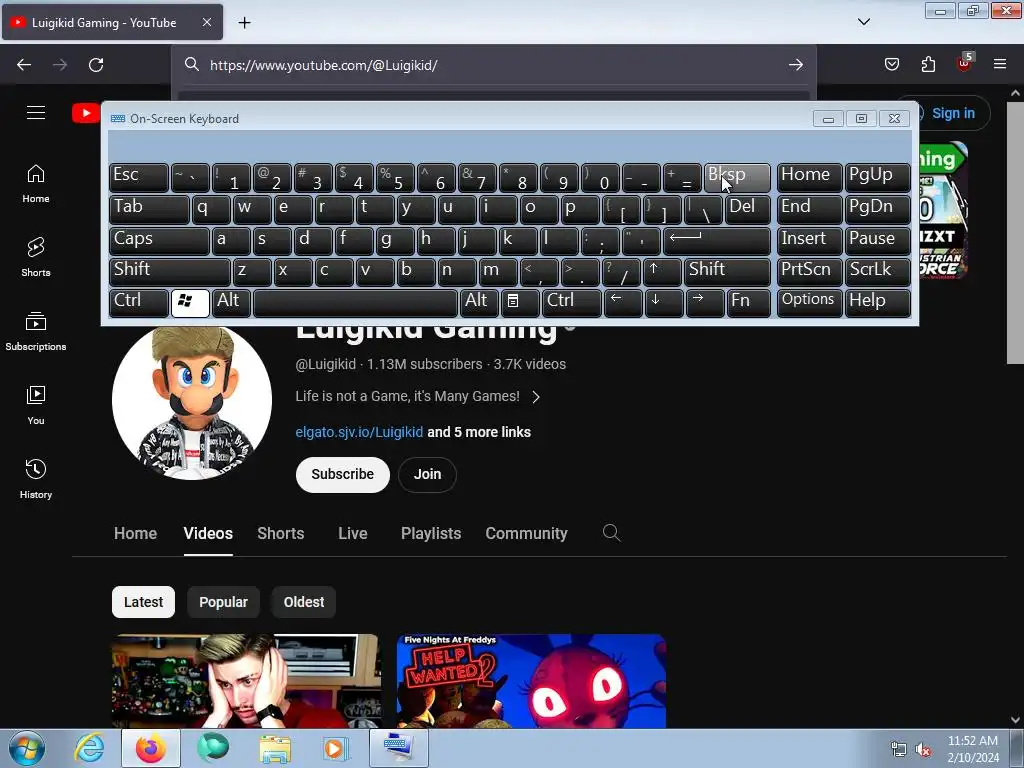
Task: Open the Live channel tab
Action: click(353, 533)
